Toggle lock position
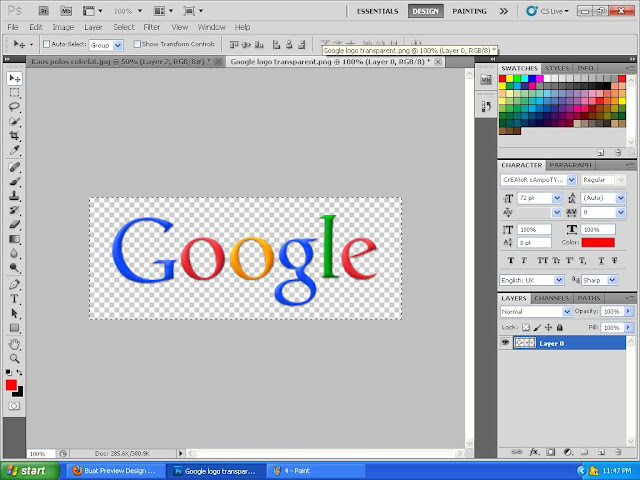This screenshot has height=480, width=640. pos(549,327)
